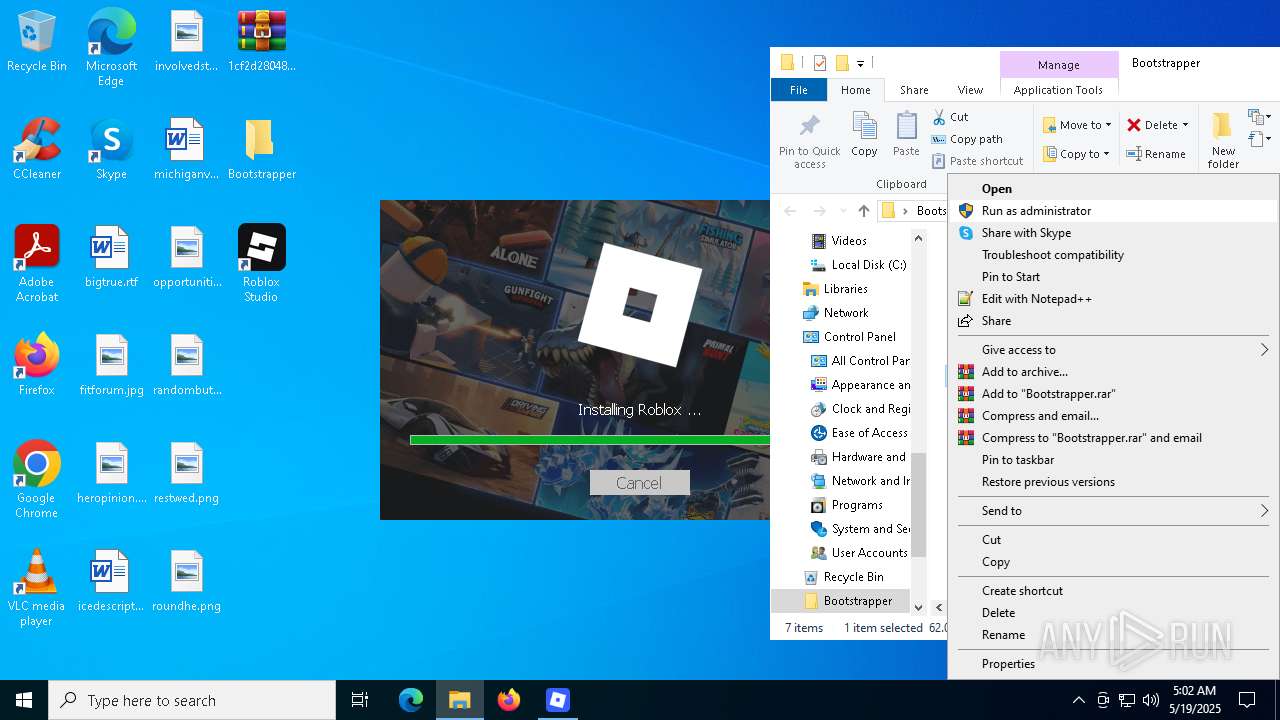Click the Roblox install progress bar
This screenshot has width=1280, height=720.
click(x=590, y=440)
